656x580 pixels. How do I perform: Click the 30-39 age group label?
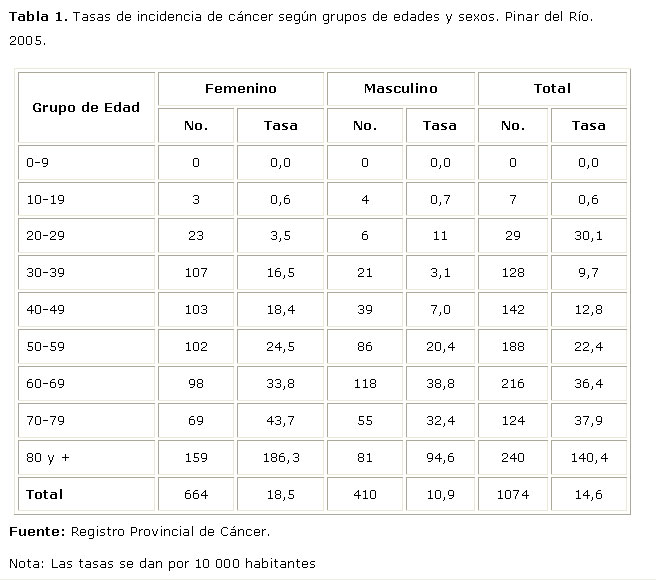pyautogui.click(x=46, y=273)
